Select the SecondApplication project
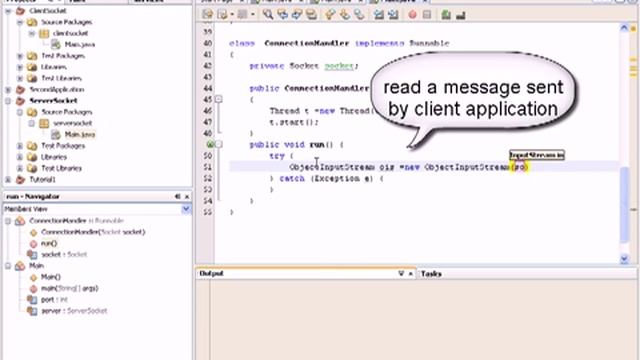 point(56,89)
